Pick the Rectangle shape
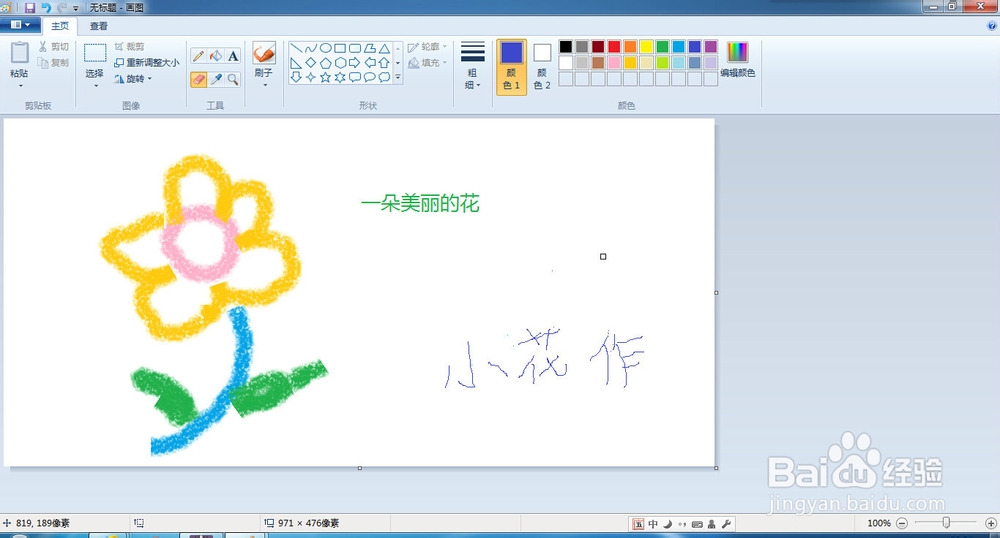Image resolution: width=1000 pixels, height=538 pixels. 340,48
